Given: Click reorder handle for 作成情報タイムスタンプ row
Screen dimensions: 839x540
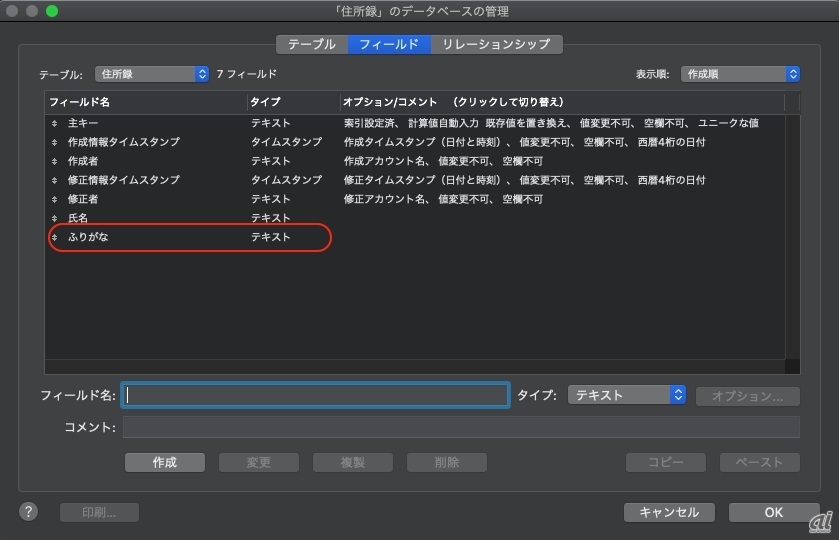Looking at the screenshot, I should click(55, 142).
